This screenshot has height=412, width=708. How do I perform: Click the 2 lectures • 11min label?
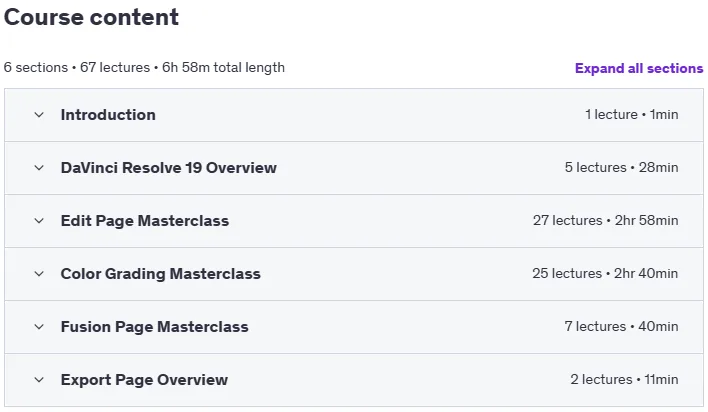click(x=624, y=379)
